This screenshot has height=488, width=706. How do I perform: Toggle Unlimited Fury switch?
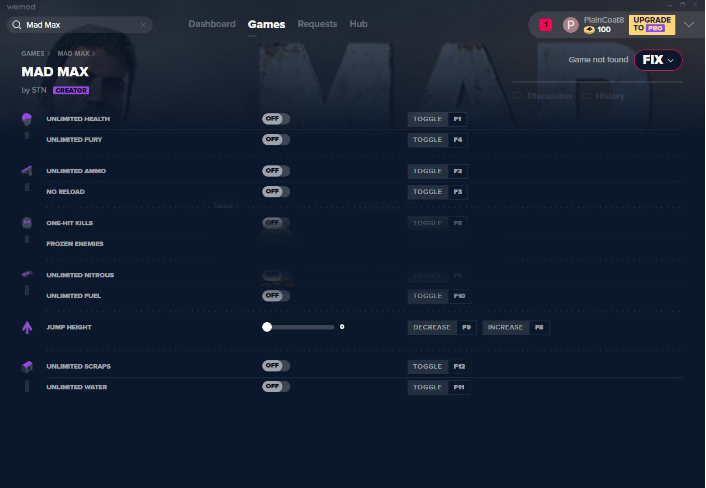(x=276, y=140)
